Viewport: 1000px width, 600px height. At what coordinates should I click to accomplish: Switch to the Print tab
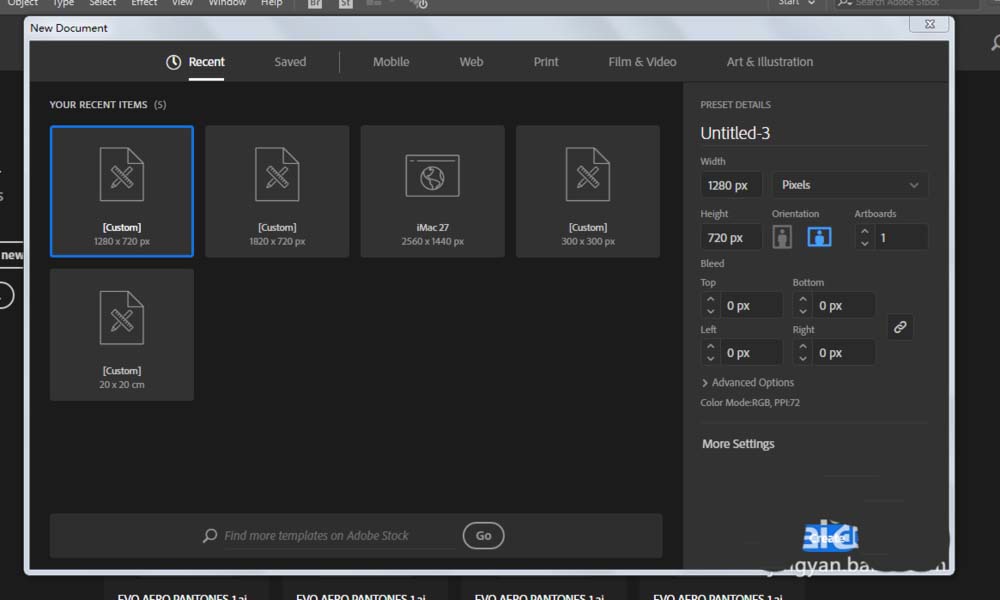[545, 61]
